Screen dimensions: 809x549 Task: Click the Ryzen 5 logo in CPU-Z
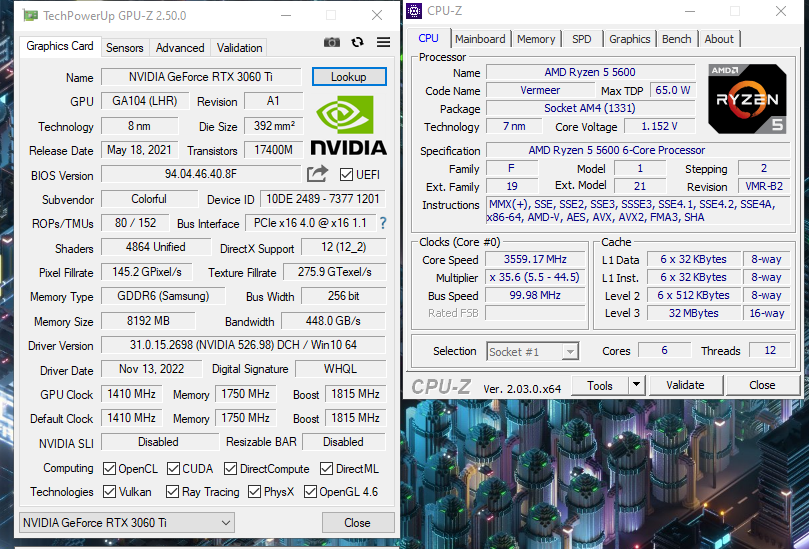(747, 99)
